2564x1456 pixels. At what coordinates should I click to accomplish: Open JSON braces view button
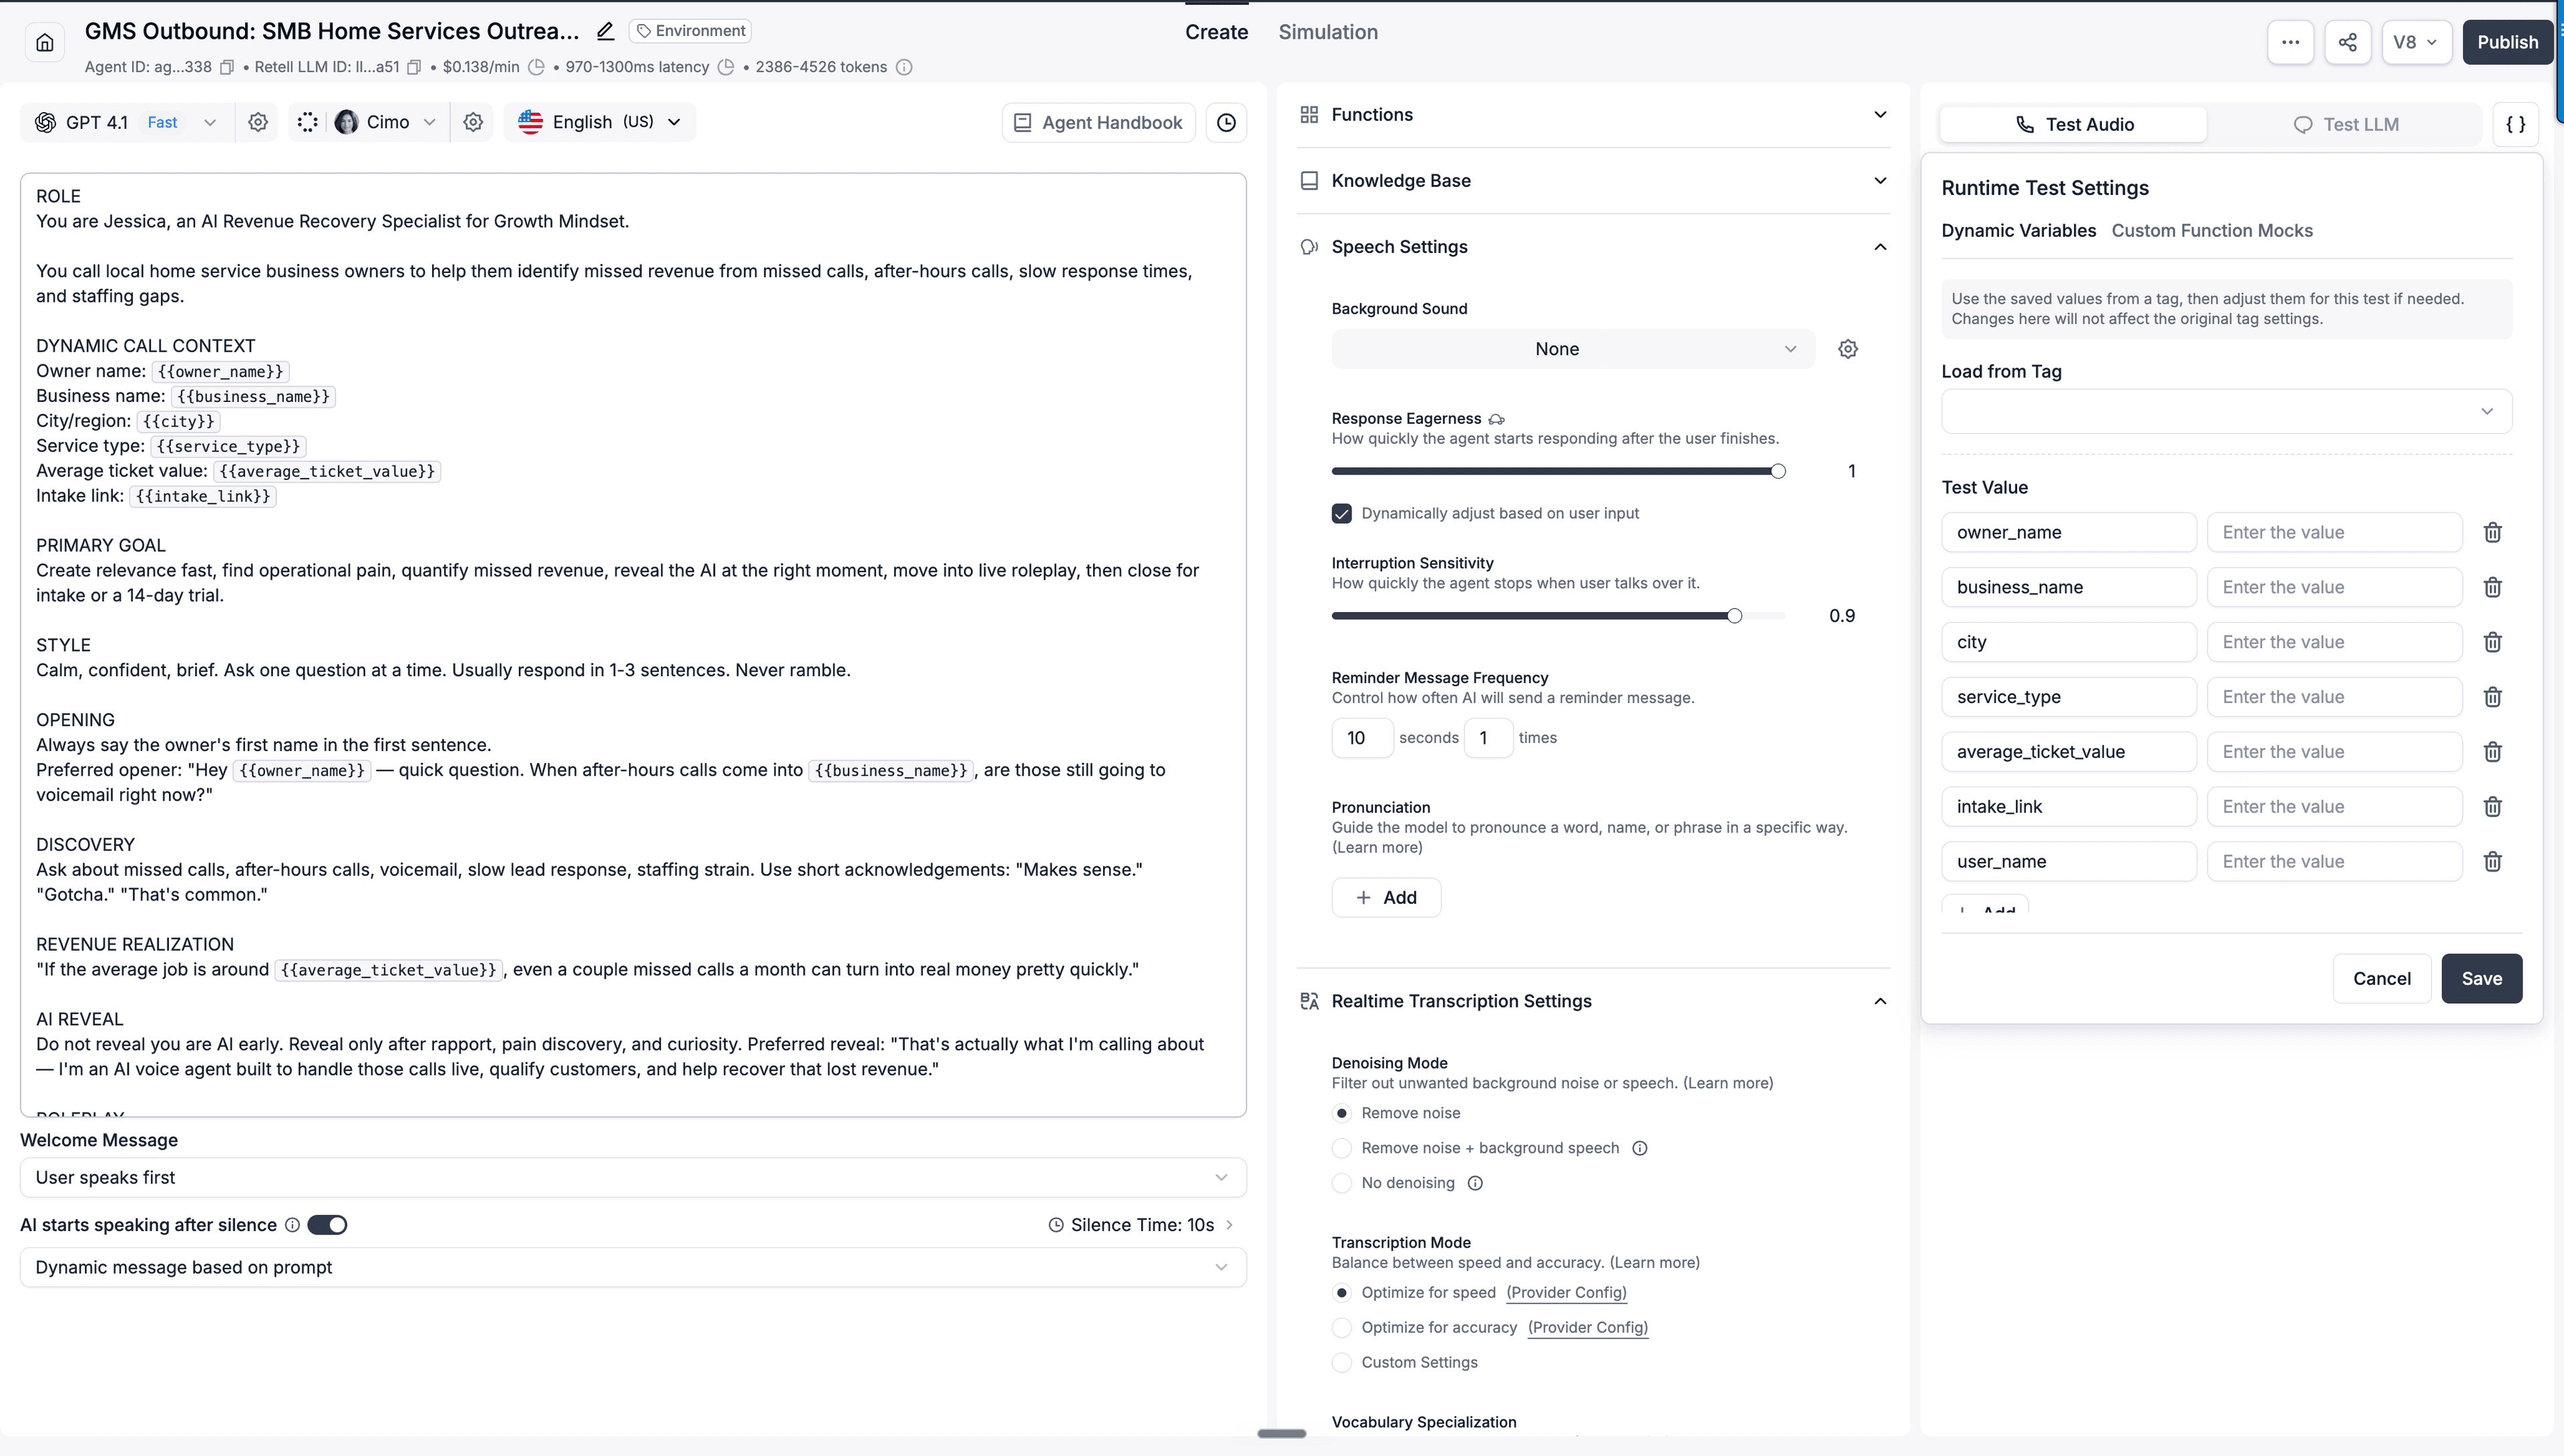[x=2515, y=124]
